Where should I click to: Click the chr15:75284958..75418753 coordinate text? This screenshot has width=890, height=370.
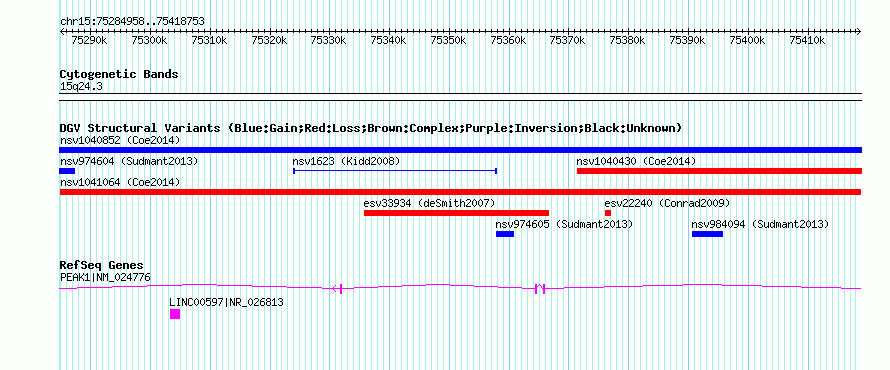(132, 22)
